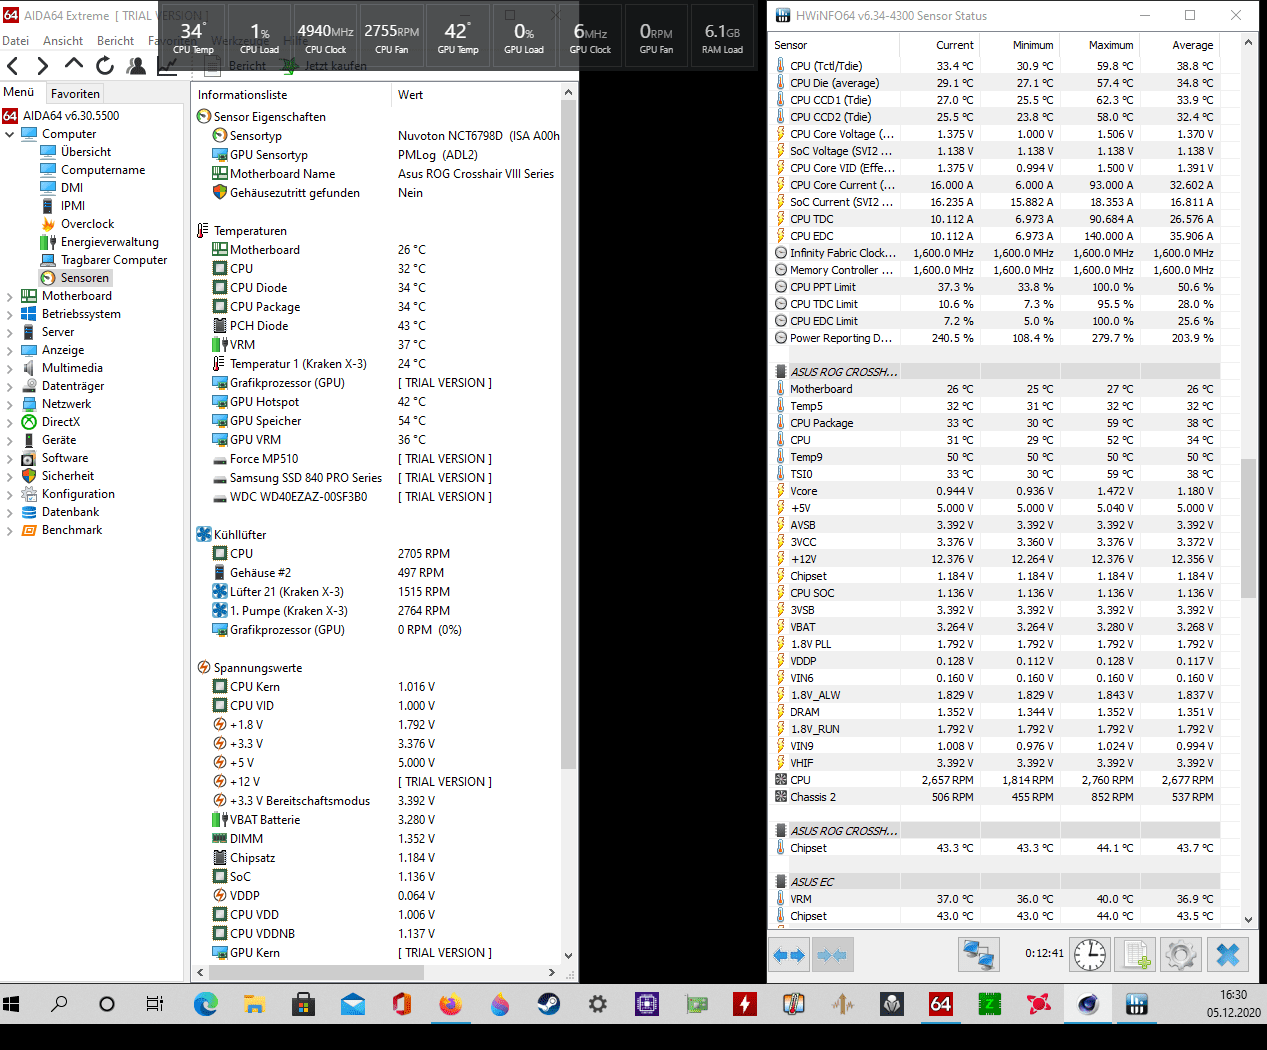Expand the Datenträger tree node

tap(10, 386)
